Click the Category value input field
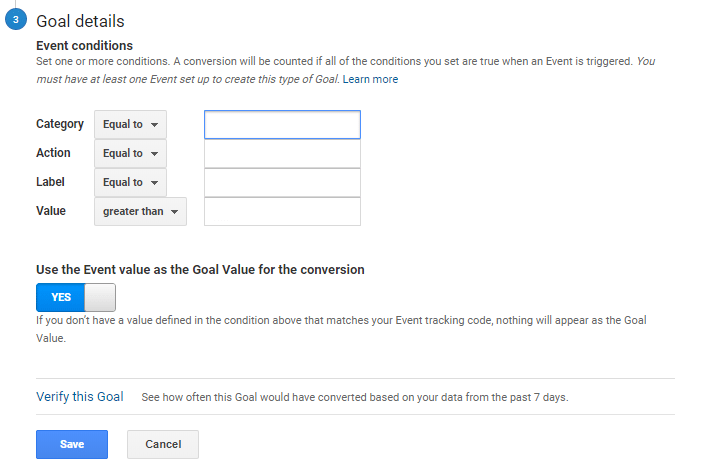 (282, 124)
